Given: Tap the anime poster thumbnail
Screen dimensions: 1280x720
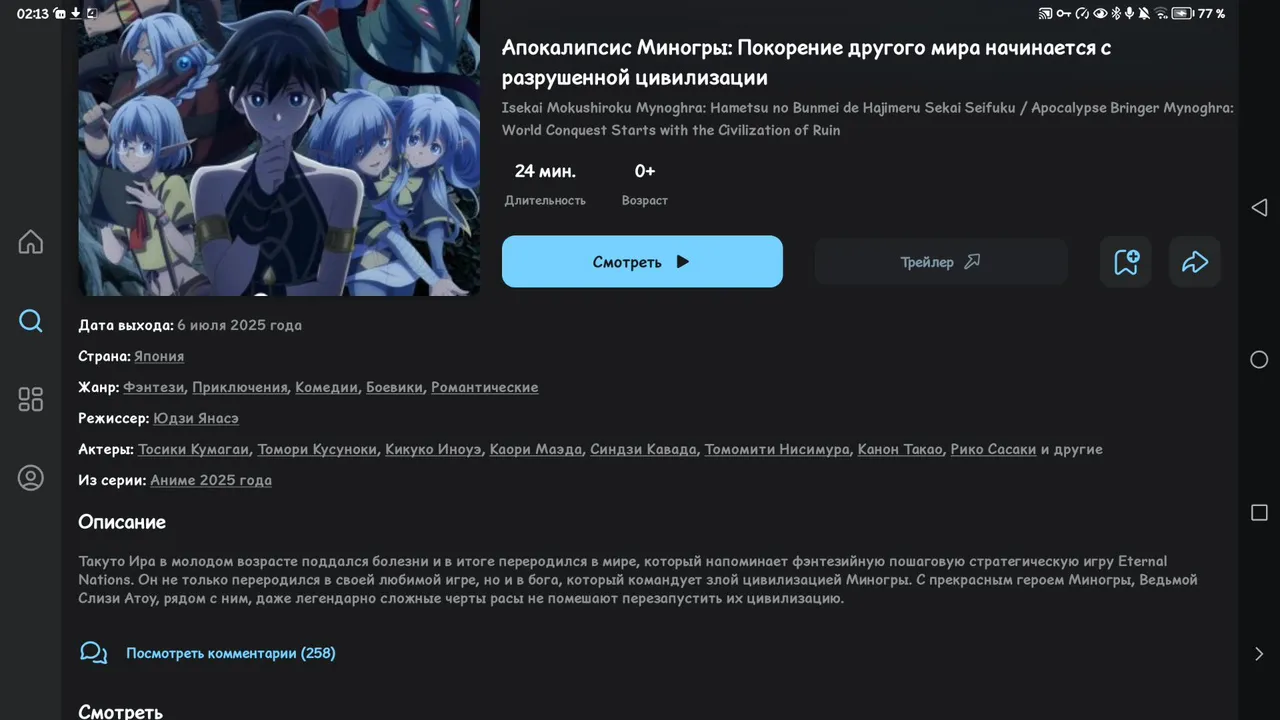Looking at the screenshot, I should pyautogui.click(x=279, y=148).
